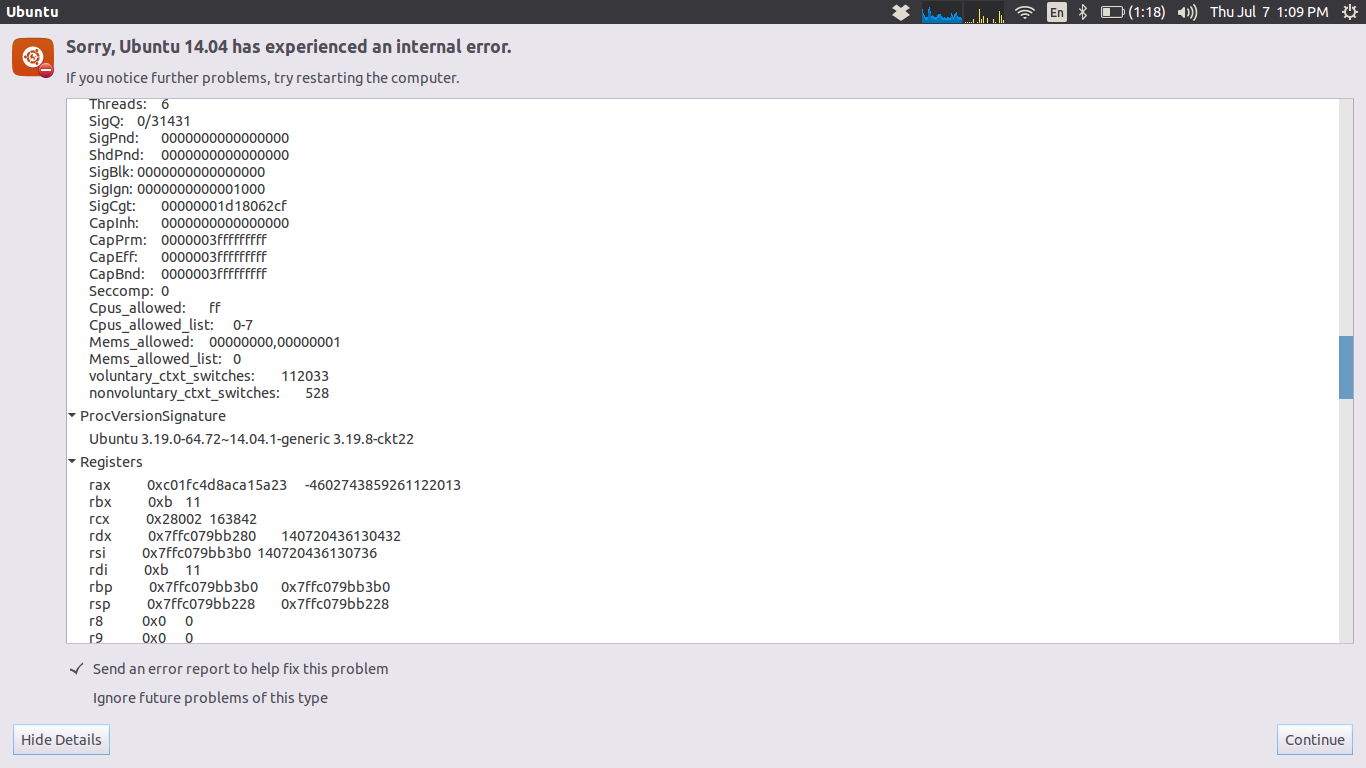Select the r8 register line

pos(141,621)
